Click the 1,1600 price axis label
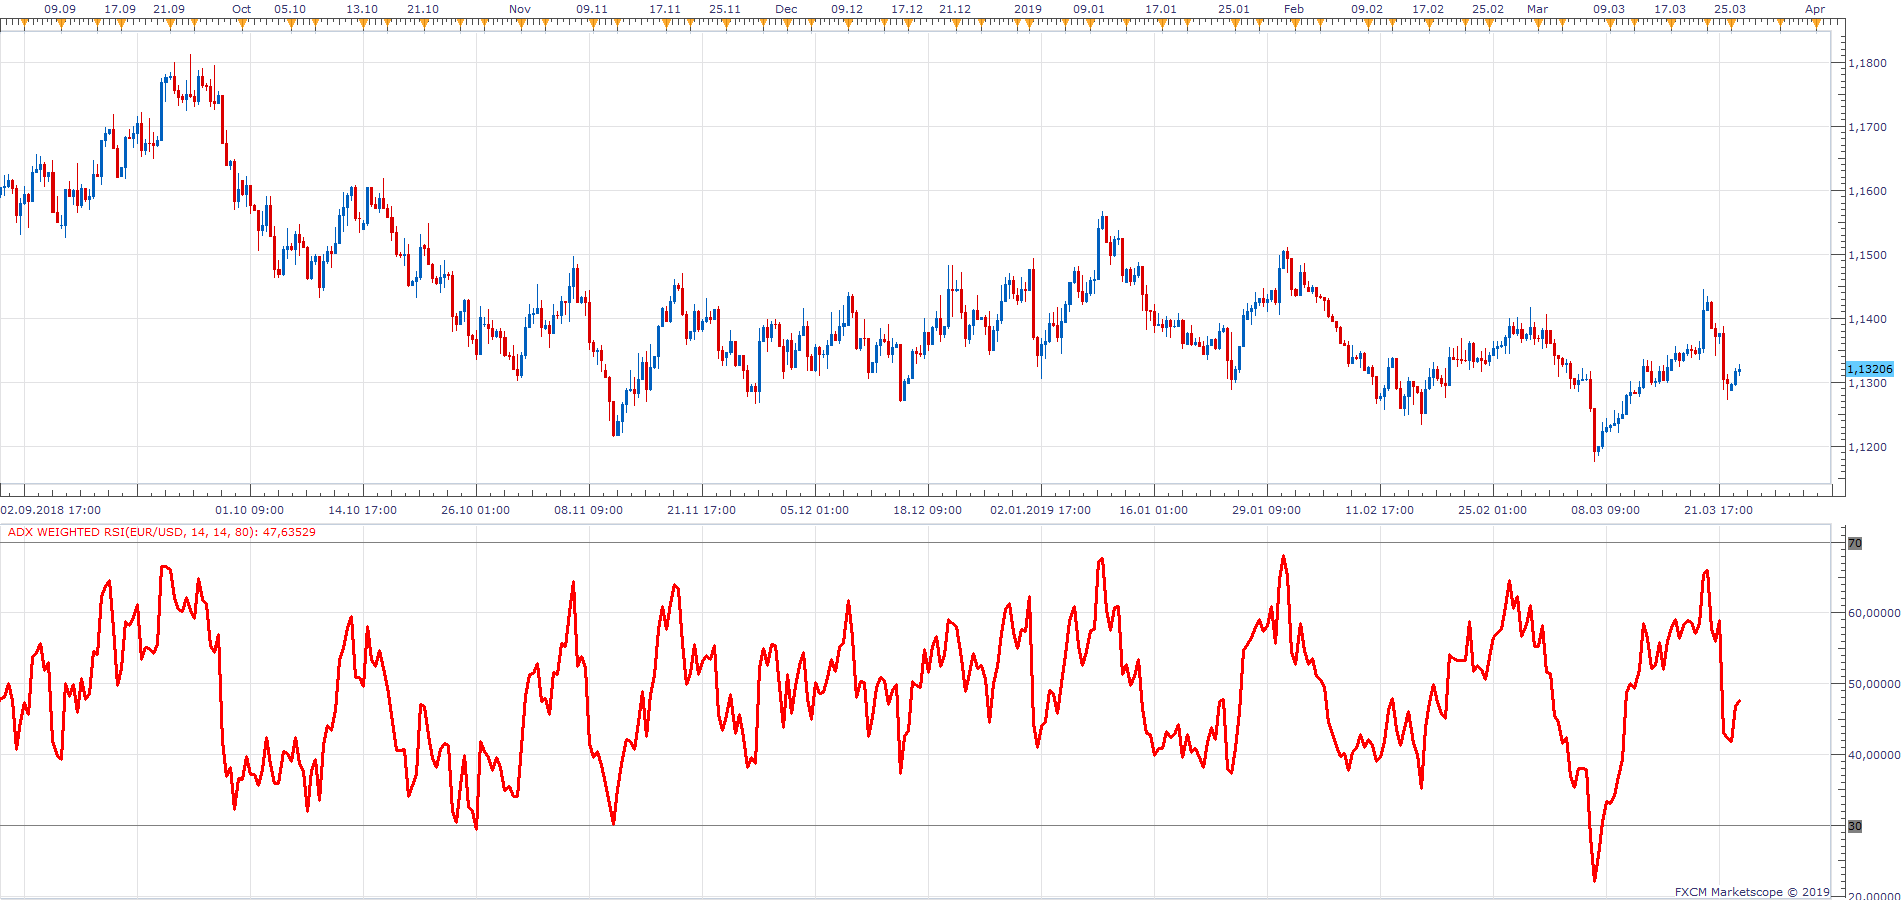The height and width of the screenshot is (900, 1903). (x=1868, y=191)
